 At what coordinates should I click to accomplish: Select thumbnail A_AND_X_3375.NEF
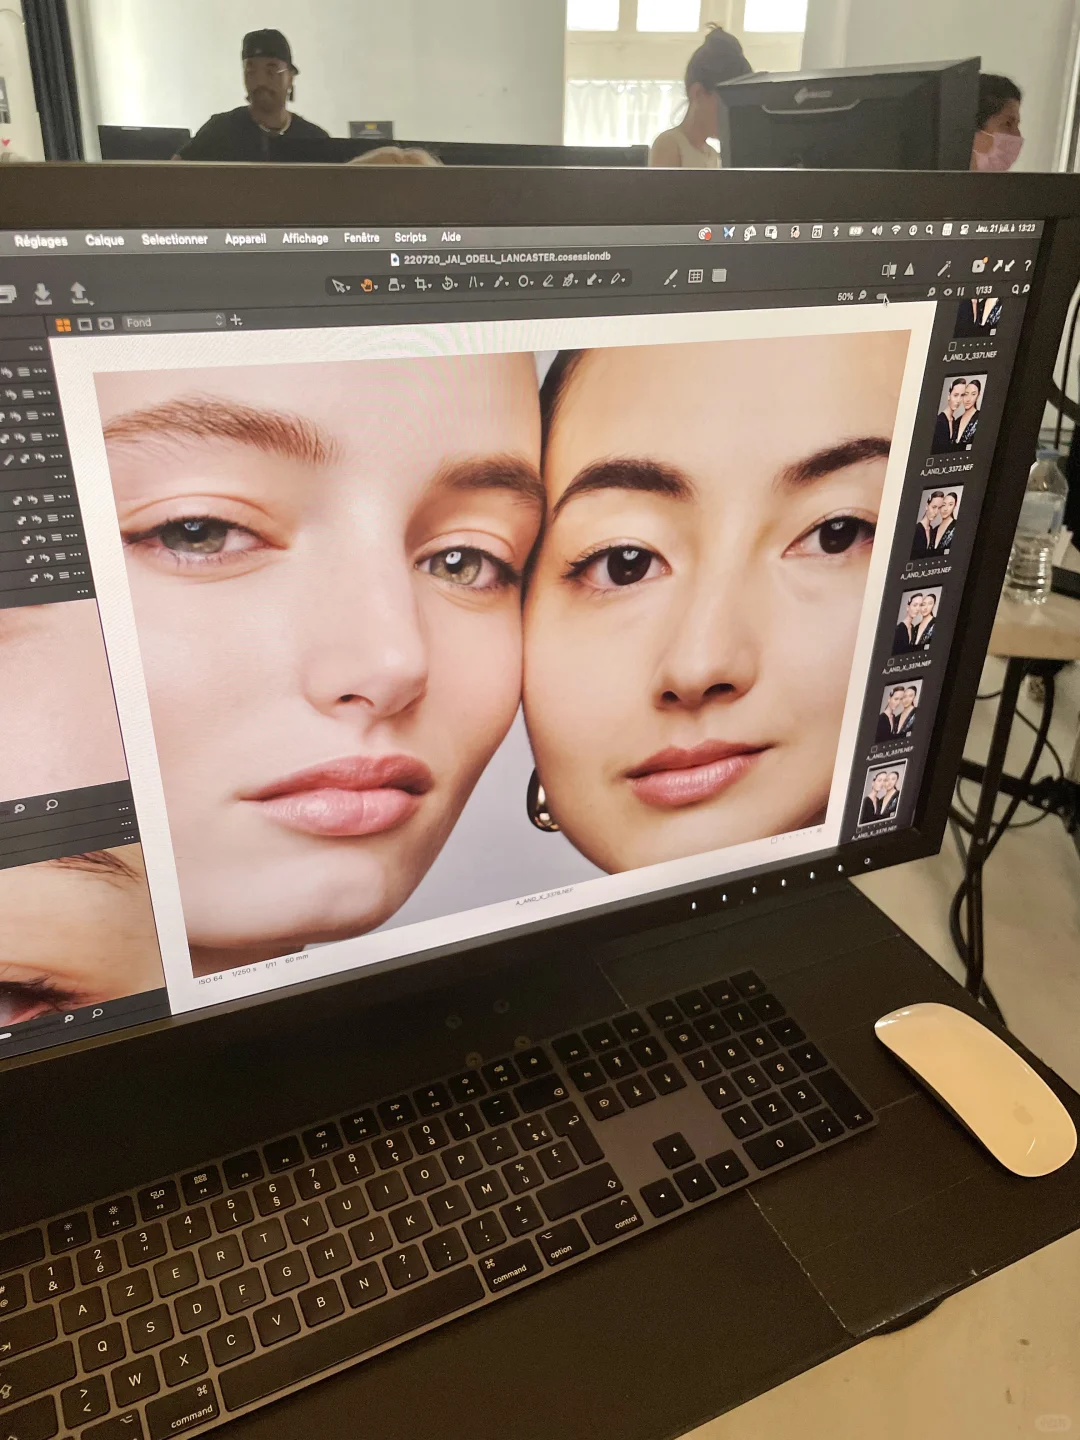point(899,710)
